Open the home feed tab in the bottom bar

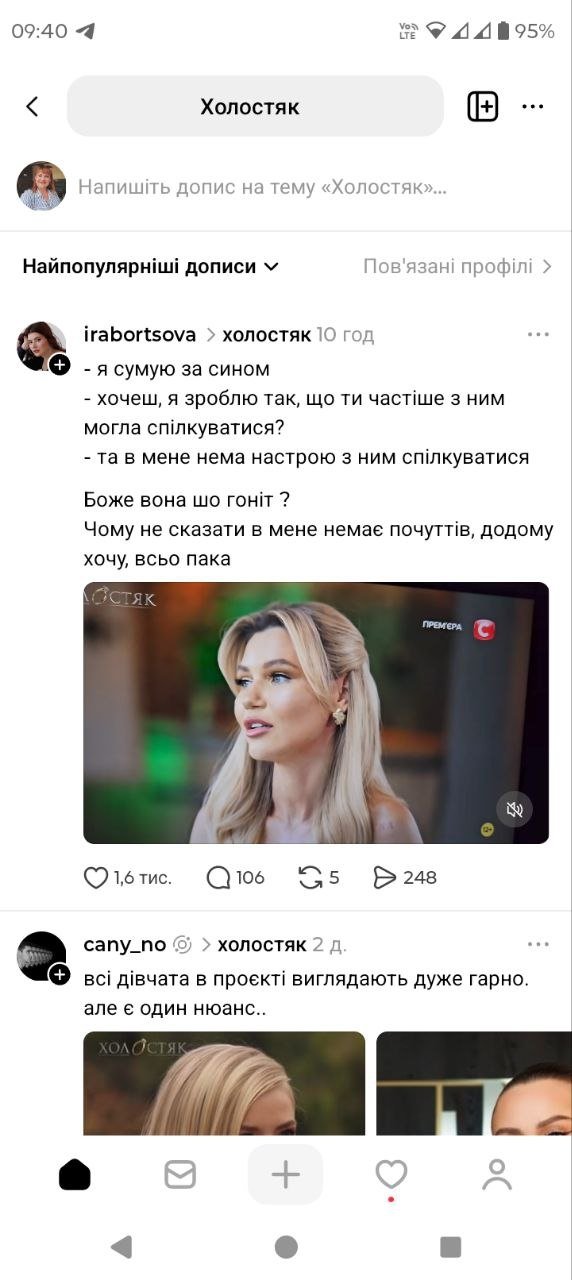(75, 1174)
